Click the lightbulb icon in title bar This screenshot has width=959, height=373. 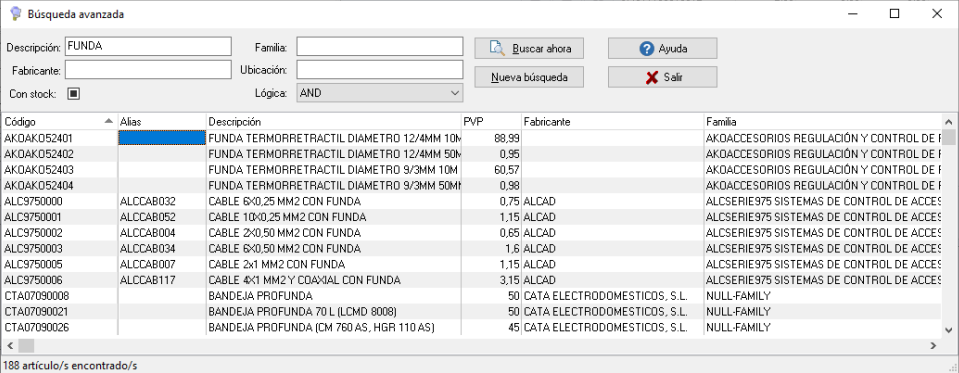point(16,13)
